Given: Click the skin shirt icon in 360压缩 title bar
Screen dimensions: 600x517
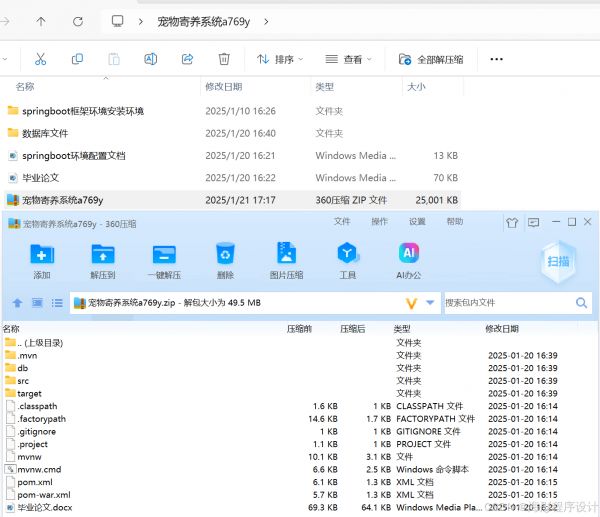Looking at the screenshot, I should pos(512,222).
